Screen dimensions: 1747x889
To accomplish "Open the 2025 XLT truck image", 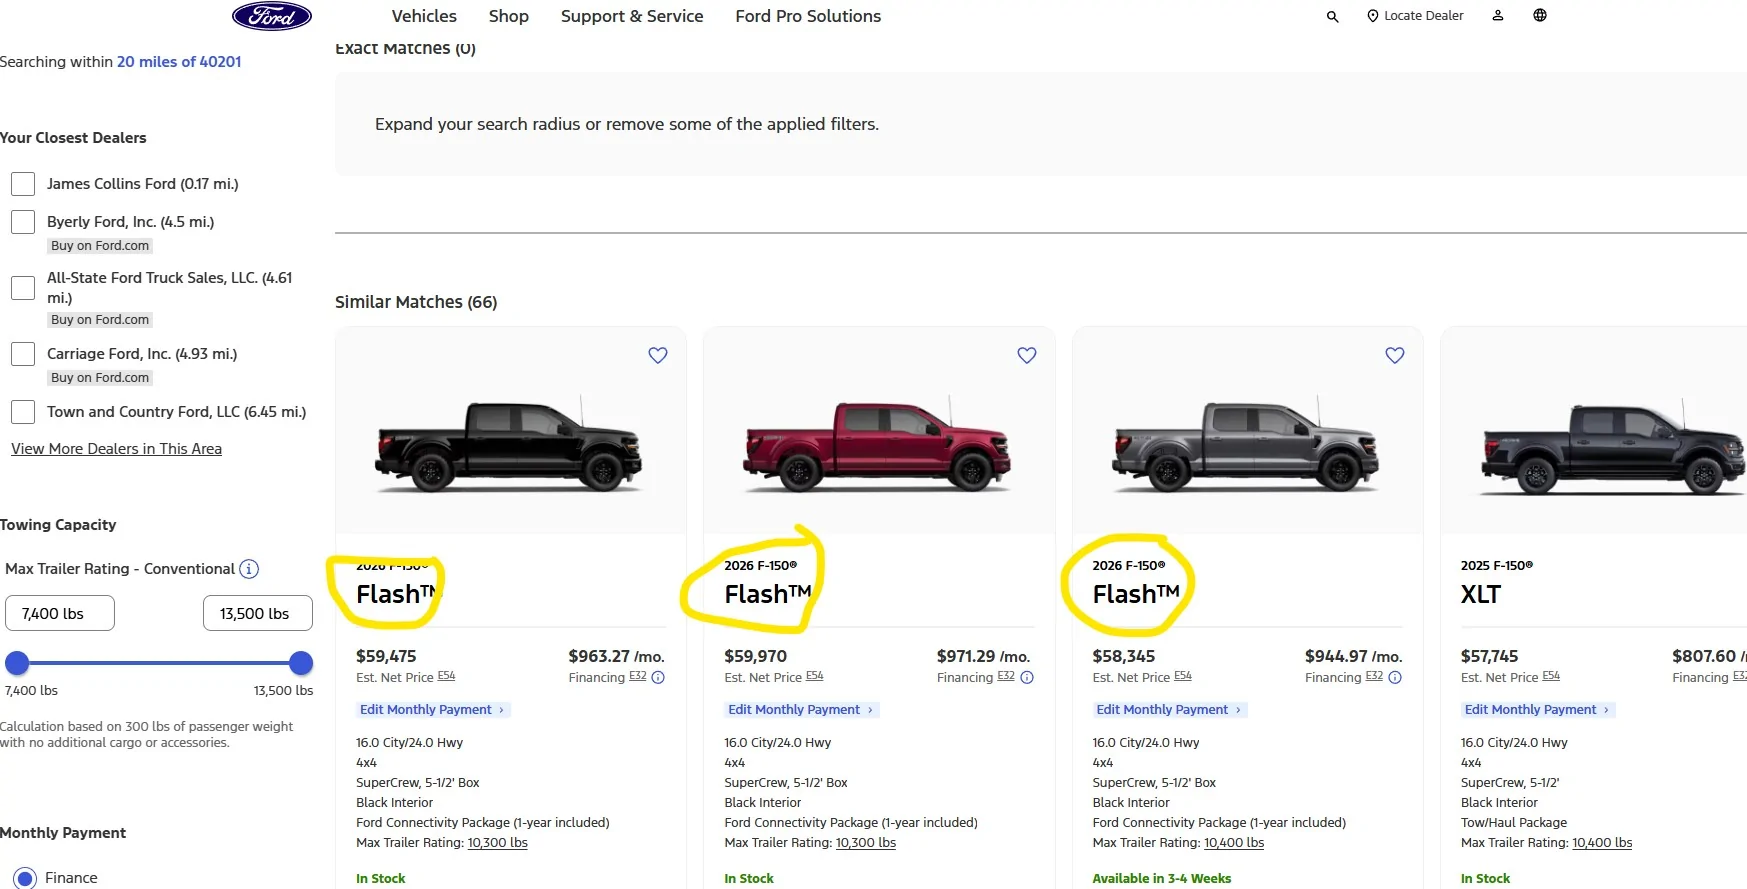I will [x=1612, y=447].
